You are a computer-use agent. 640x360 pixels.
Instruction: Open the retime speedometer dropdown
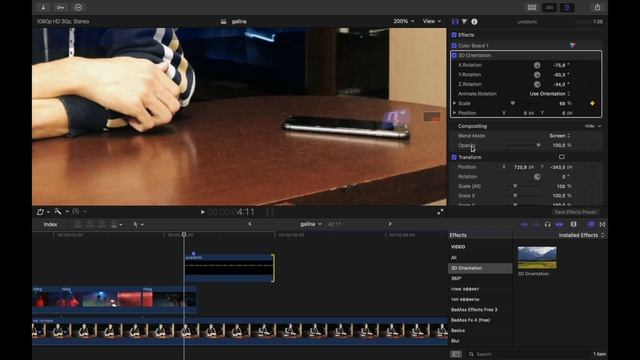tap(79, 211)
